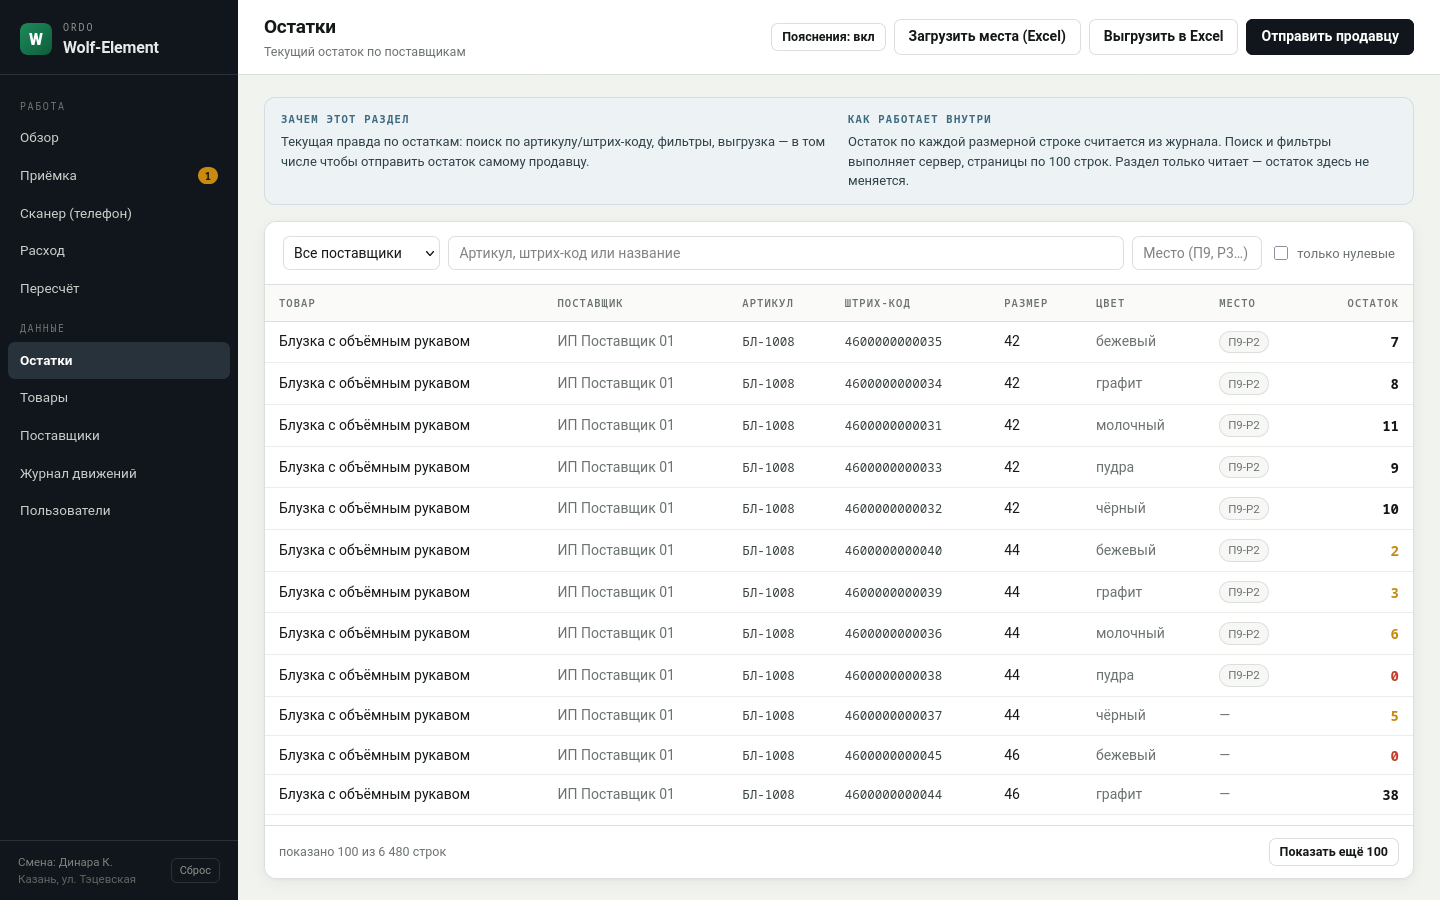
Task: Go to Пользователи section
Action: click(119, 511)
